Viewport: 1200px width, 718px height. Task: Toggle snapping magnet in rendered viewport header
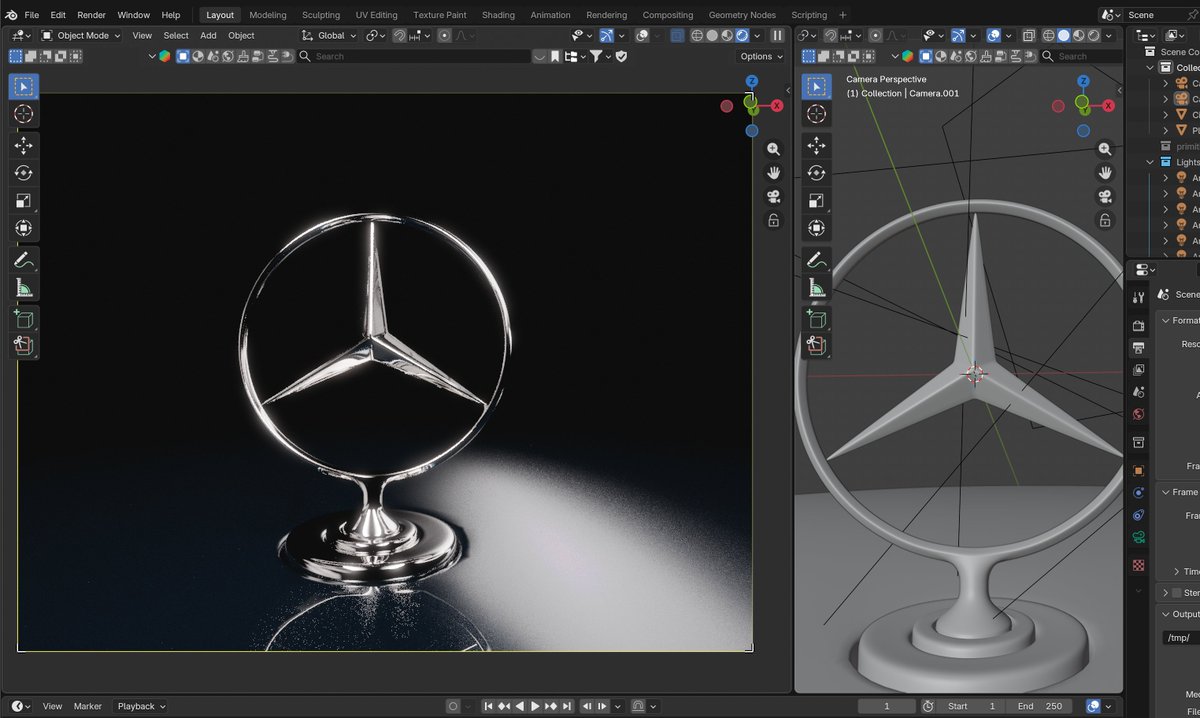(x=400, y=35)
